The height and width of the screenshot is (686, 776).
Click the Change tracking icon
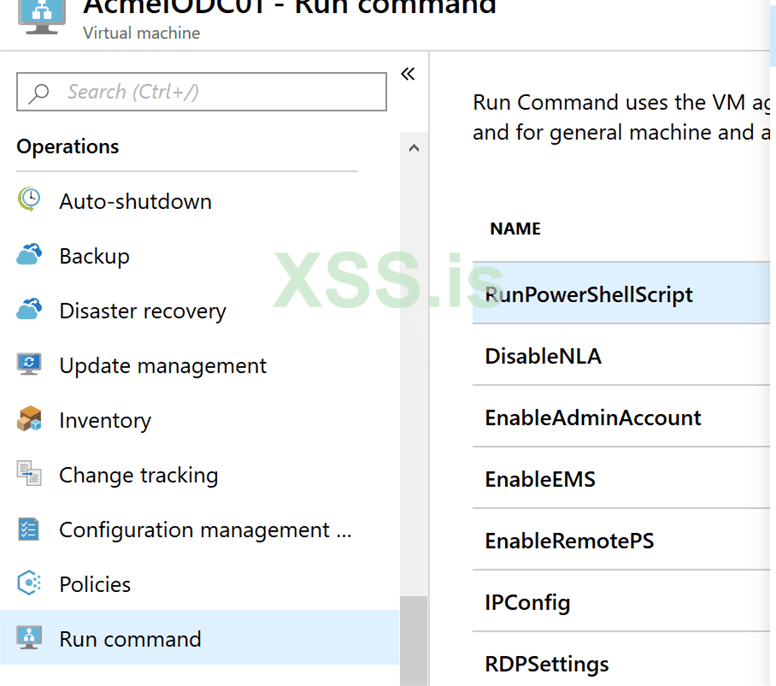point(29,474)
